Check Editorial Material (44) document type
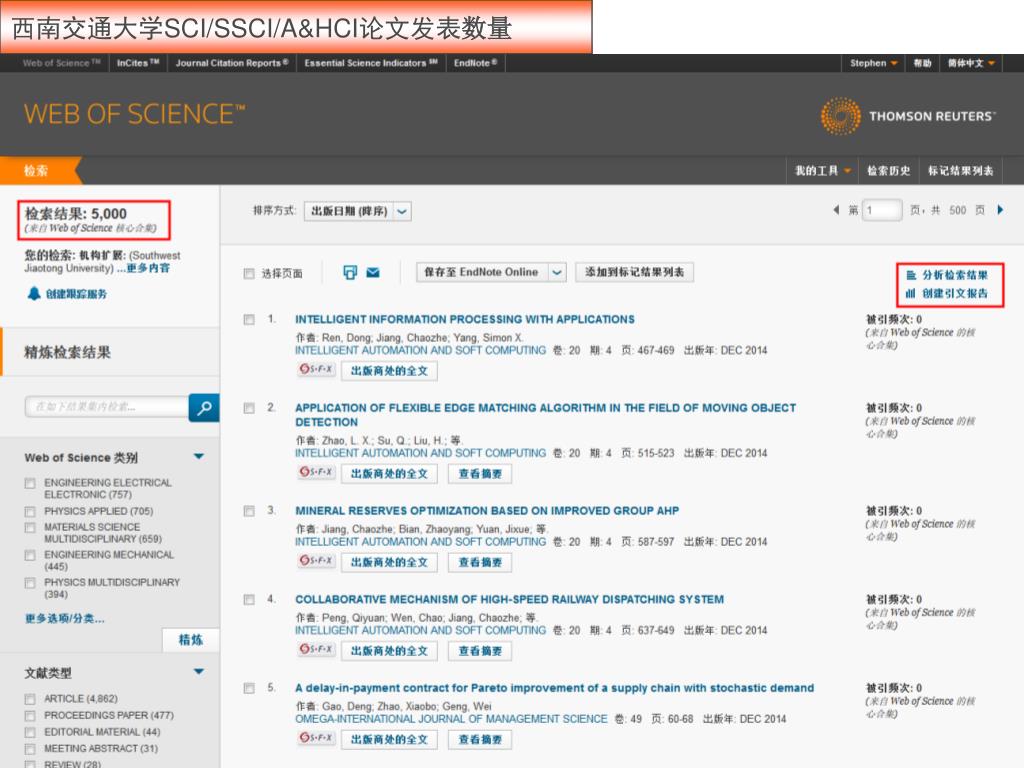 pyautogui.click(x=30, y=733)
